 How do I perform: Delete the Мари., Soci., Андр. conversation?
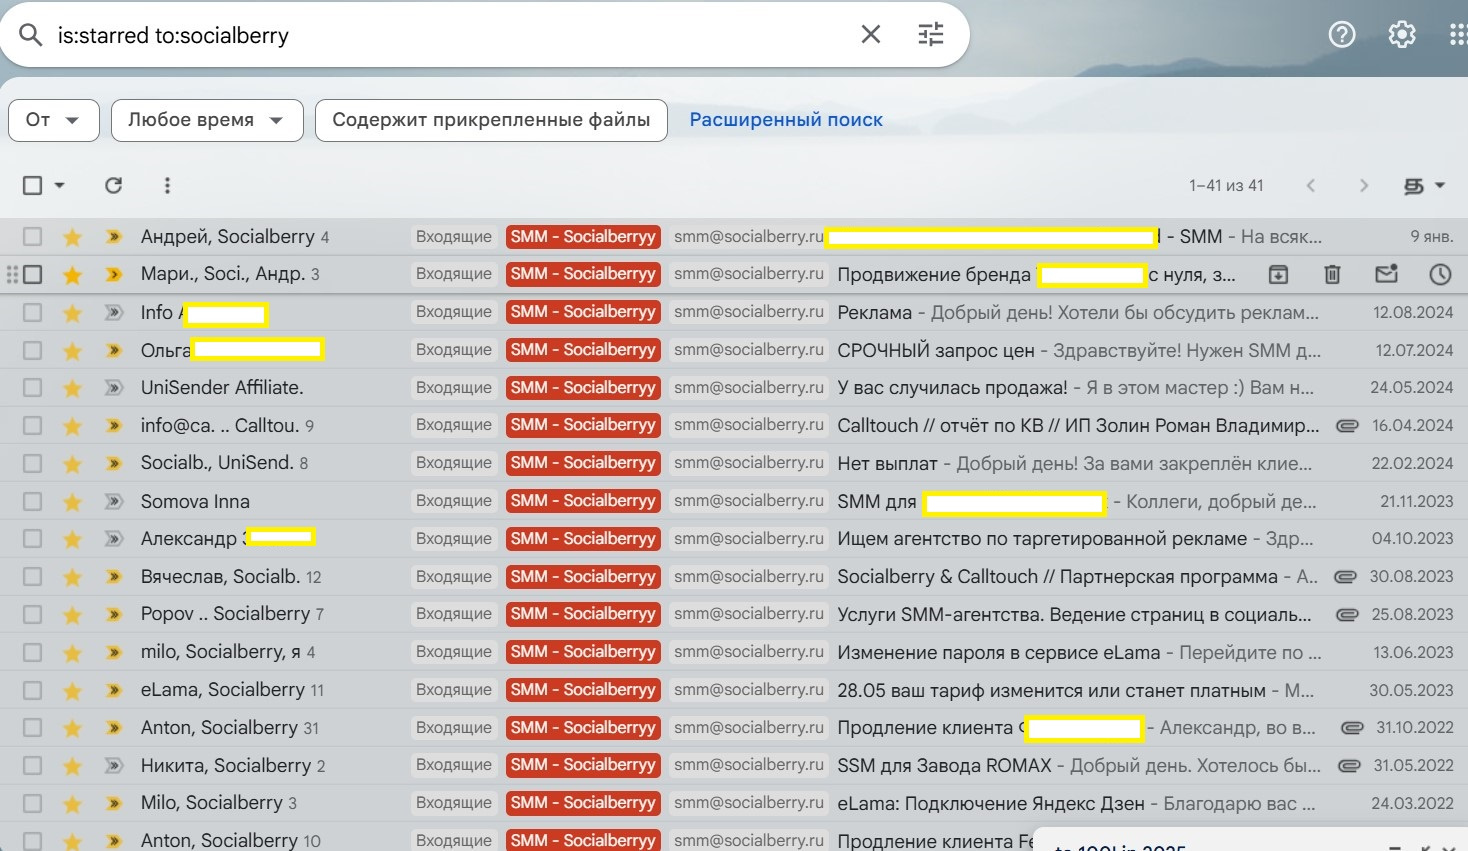click(1332, 274)
